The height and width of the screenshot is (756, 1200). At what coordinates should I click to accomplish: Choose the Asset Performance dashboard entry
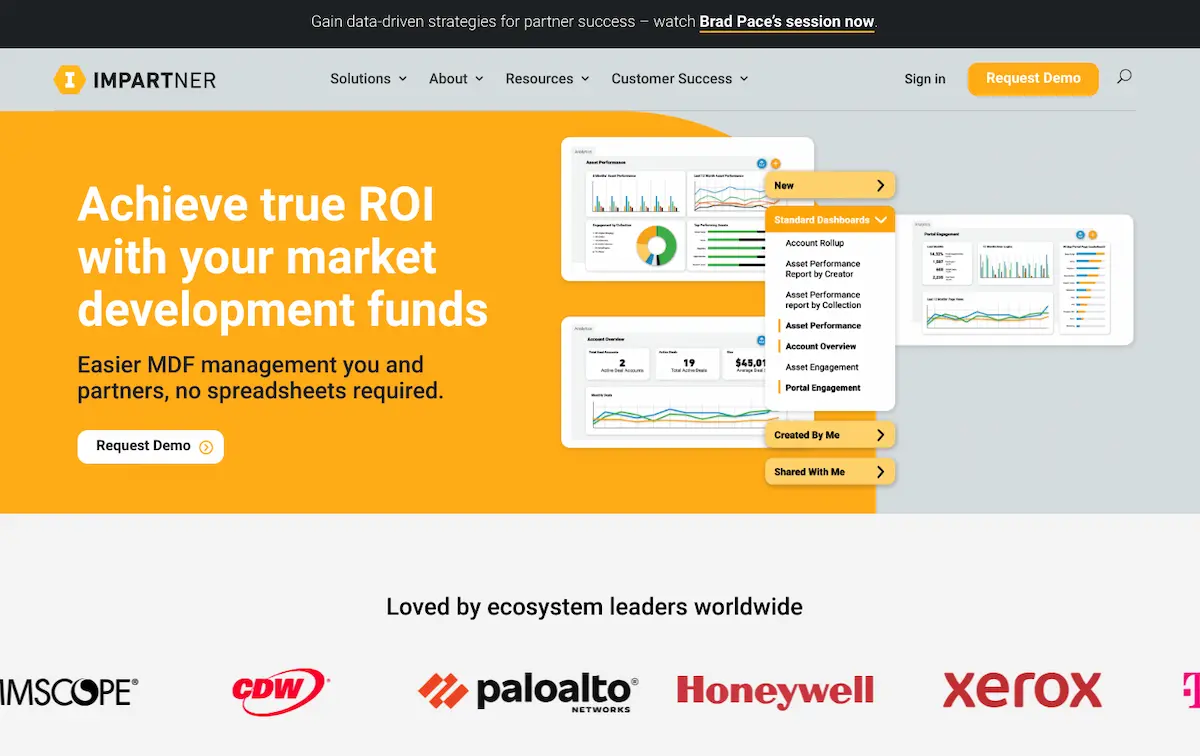coord(823,326)
